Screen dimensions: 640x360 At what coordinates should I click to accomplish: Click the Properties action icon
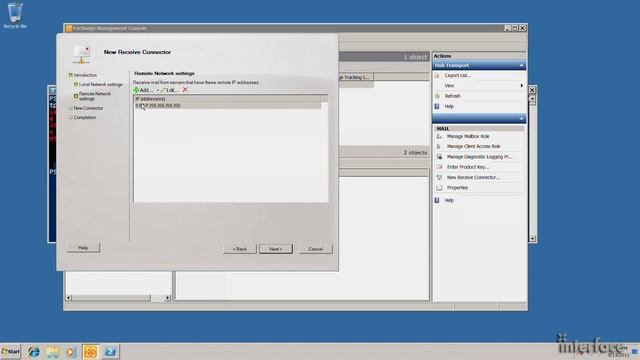tap(439, 188)
